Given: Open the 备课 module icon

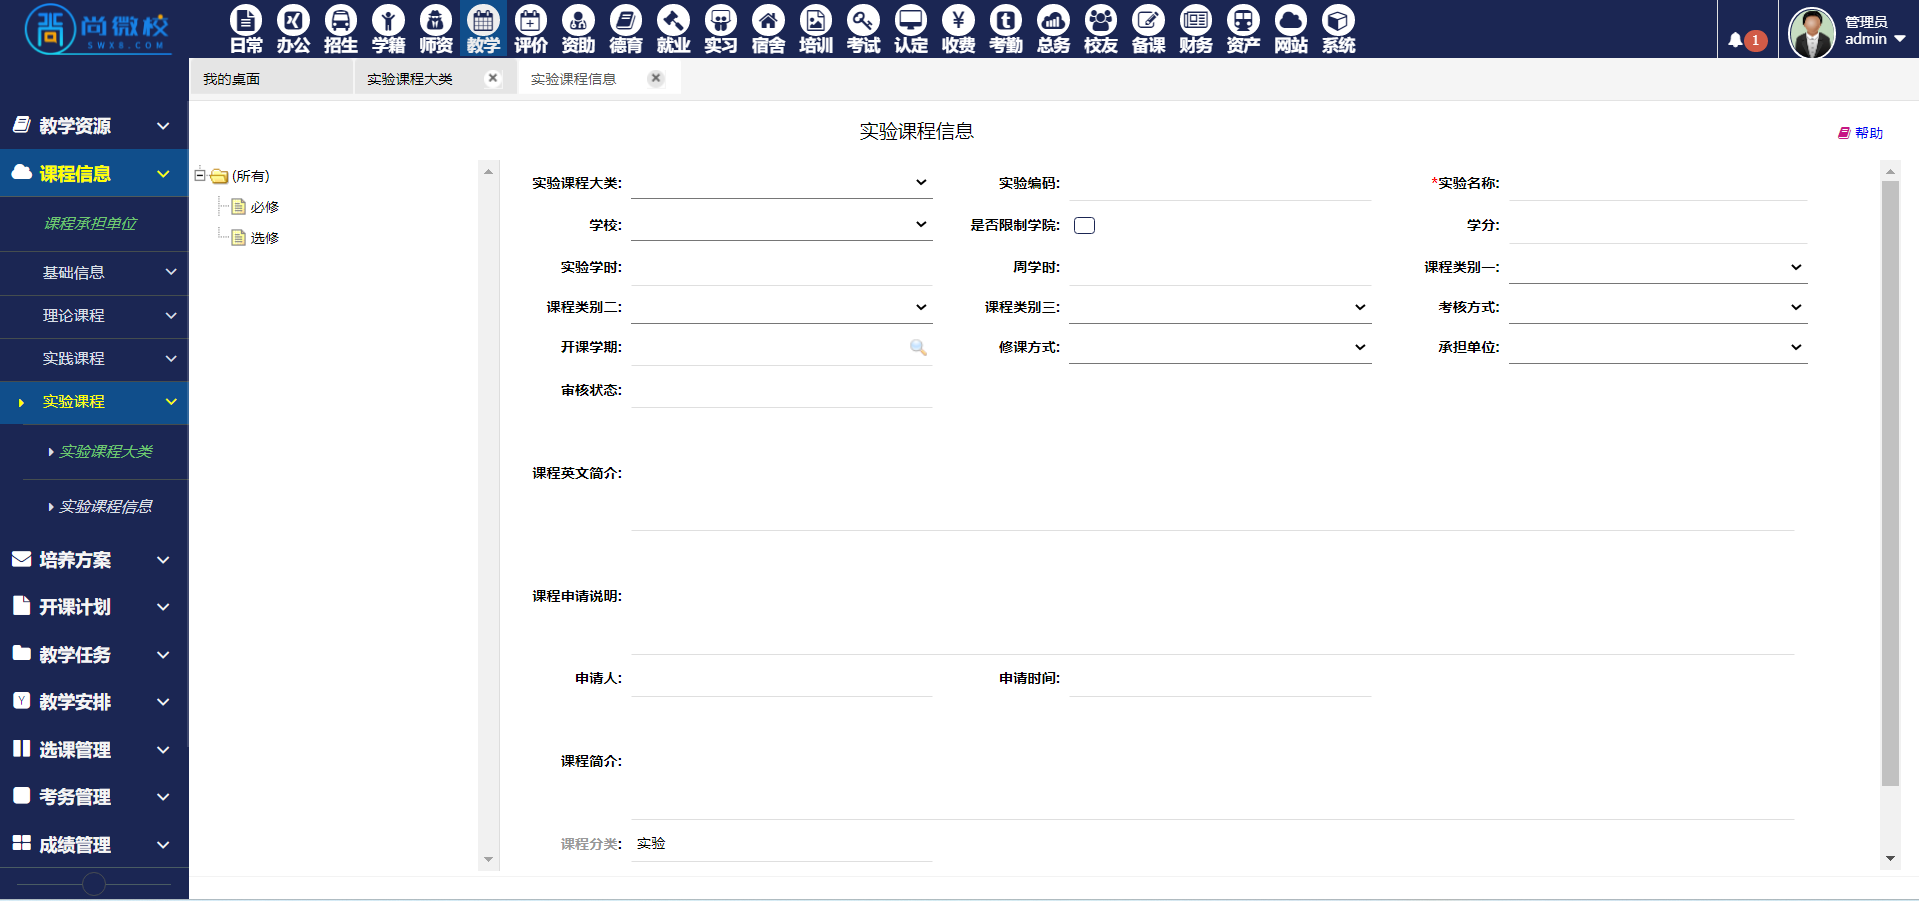Looking at the screenshot, I should point(1148,29).
